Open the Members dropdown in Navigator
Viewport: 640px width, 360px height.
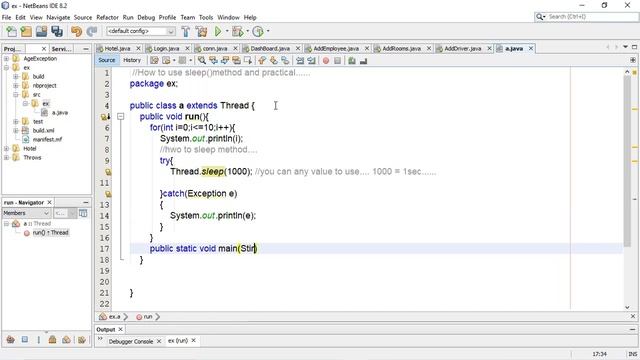(x=26, y=213)
